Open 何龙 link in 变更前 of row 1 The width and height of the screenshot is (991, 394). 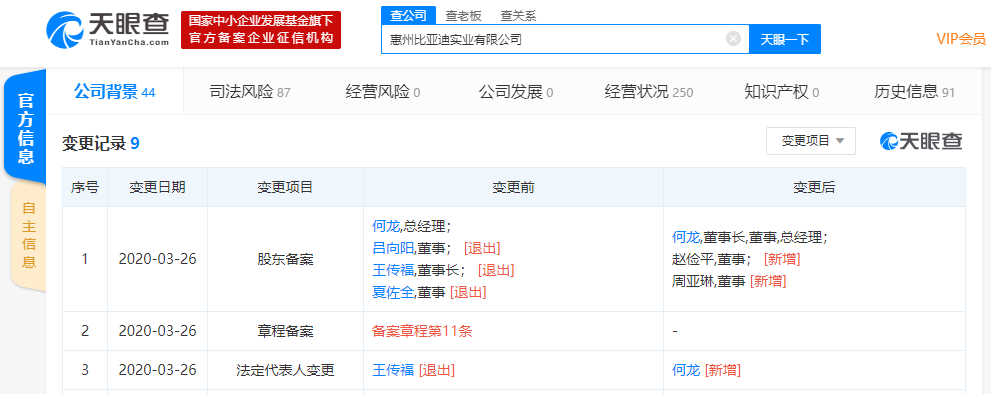(x=385, y=226)
